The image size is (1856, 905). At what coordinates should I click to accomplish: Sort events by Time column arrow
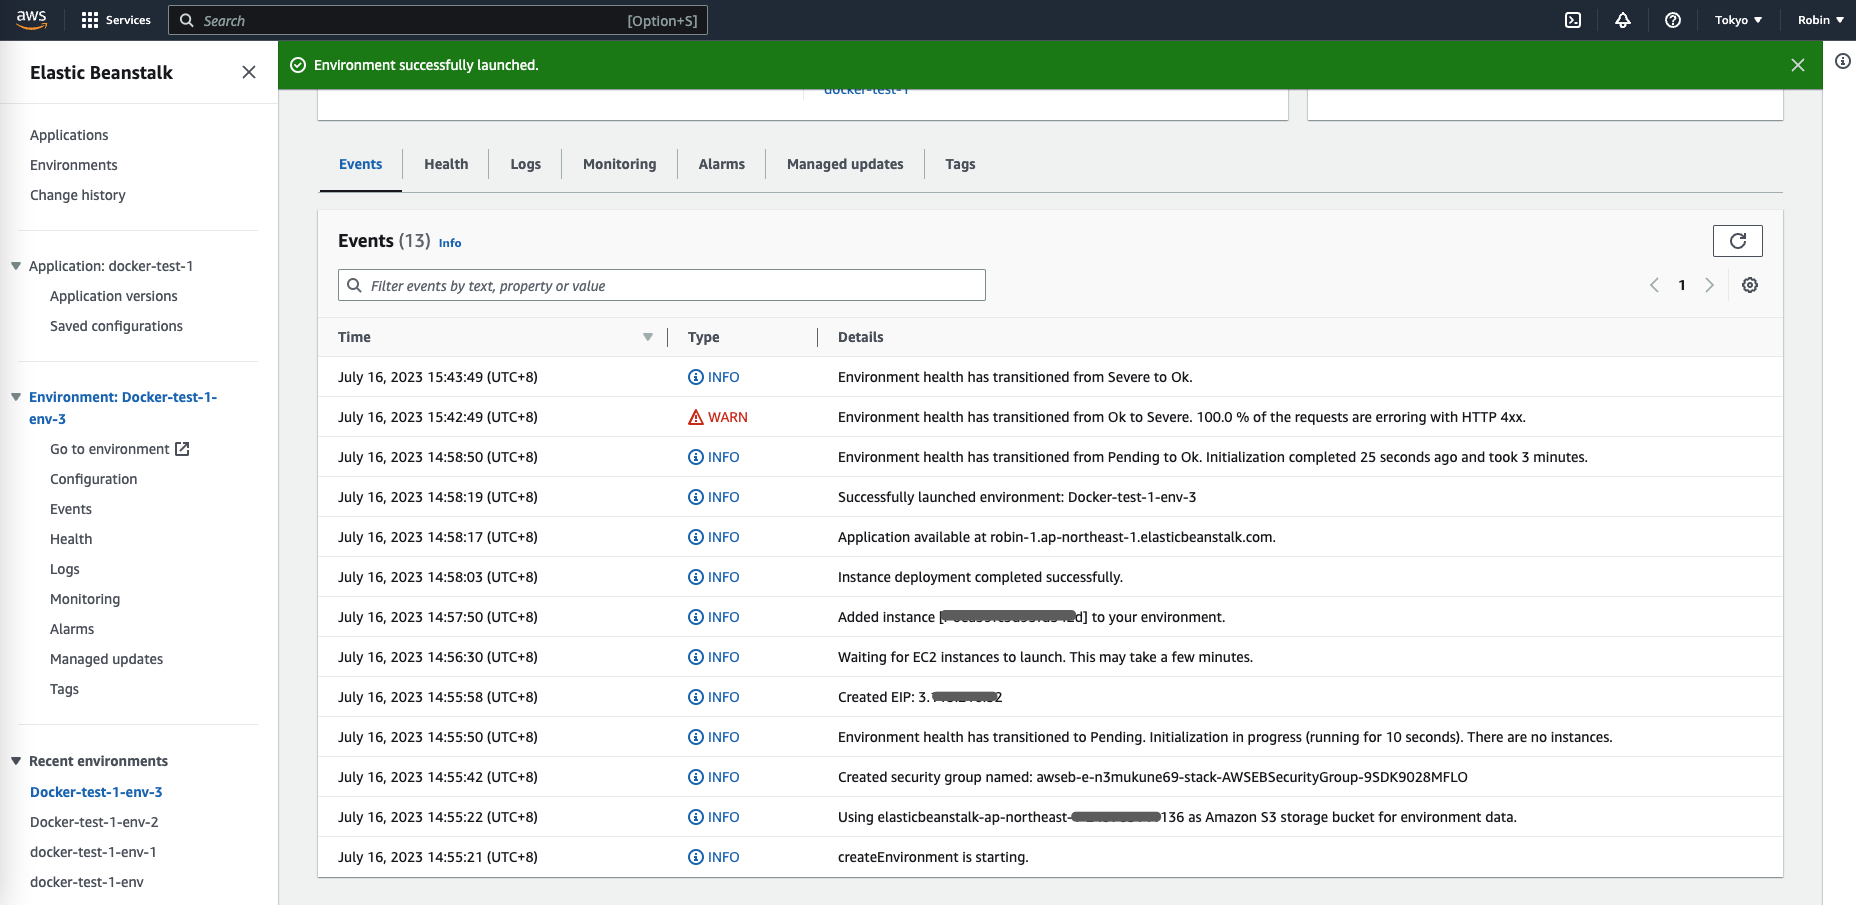pos(648,337)
